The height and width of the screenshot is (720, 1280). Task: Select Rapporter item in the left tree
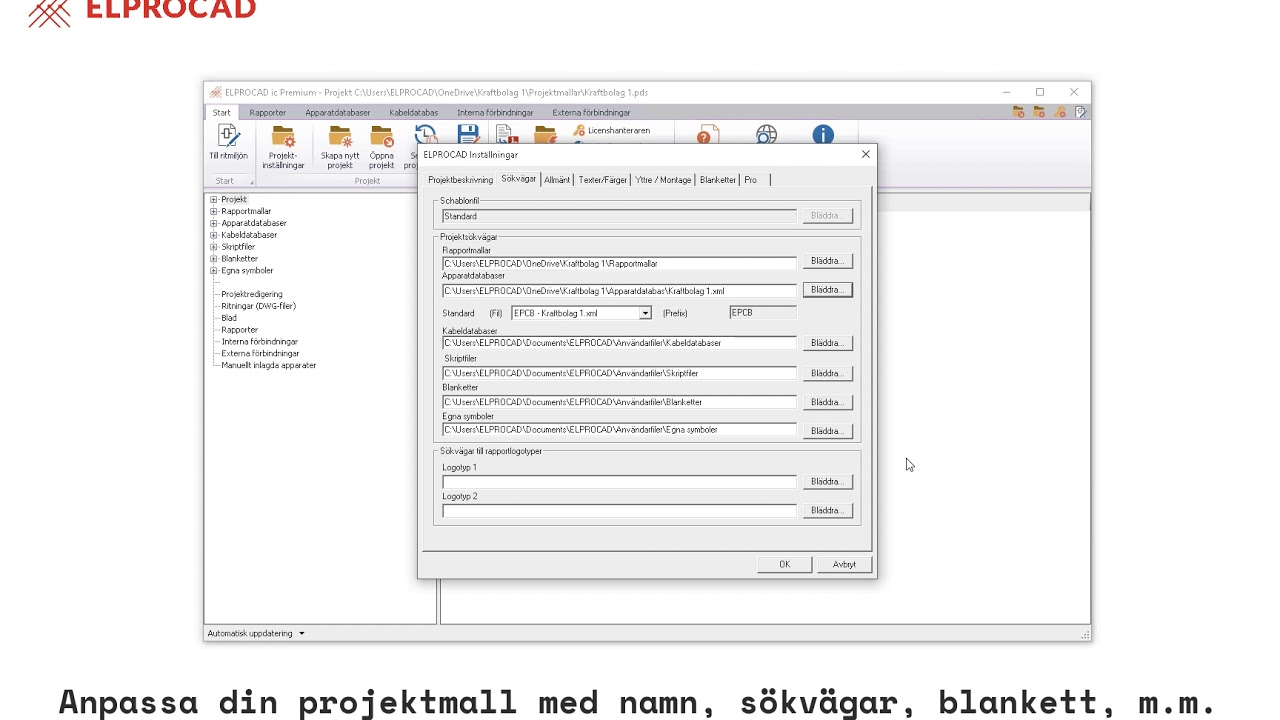240,330
